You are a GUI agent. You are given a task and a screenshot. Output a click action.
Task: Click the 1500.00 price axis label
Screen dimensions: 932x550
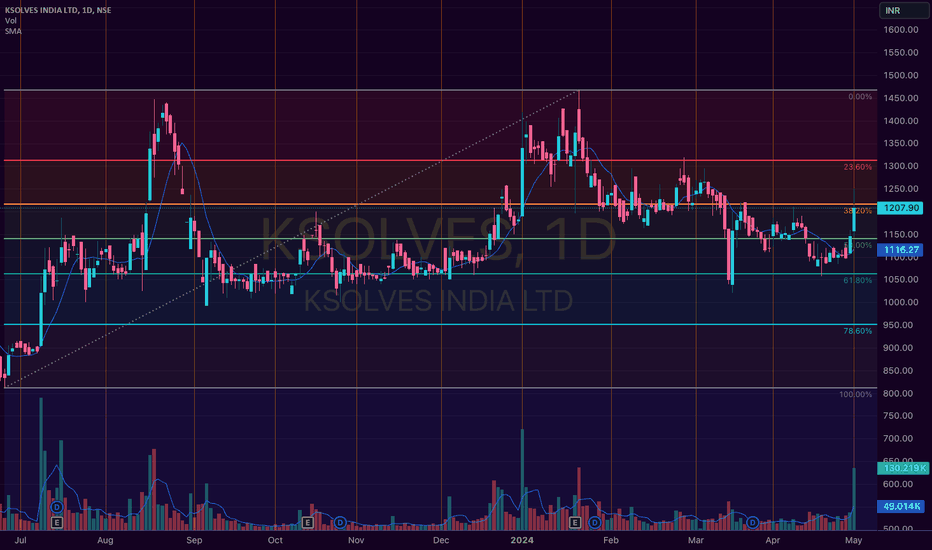click(901, 76)
